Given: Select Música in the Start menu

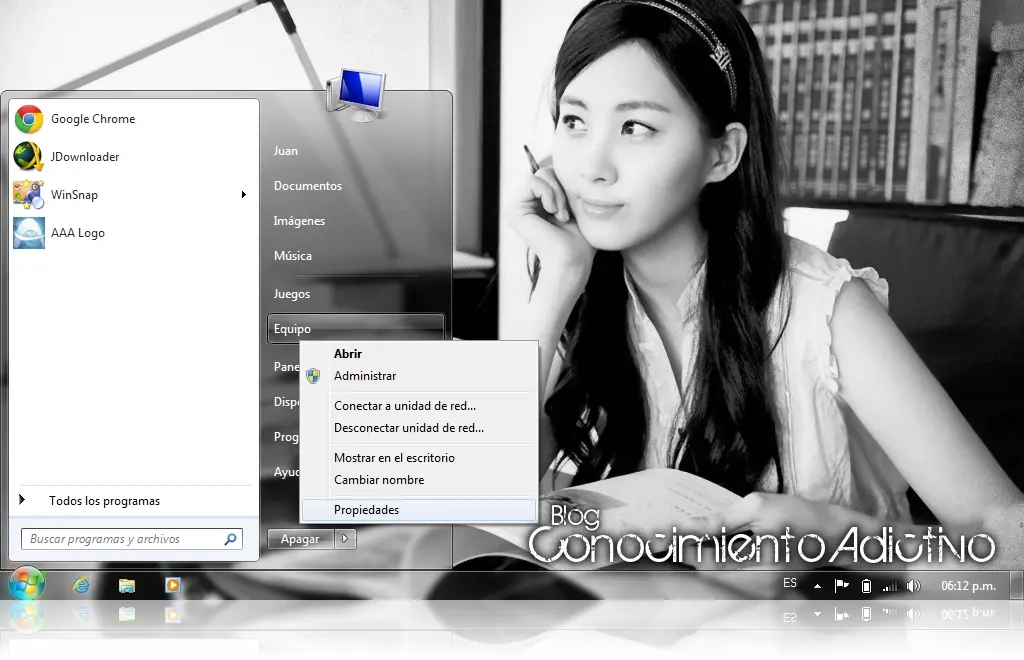Looking at the screenshot, I should [294, 256].
